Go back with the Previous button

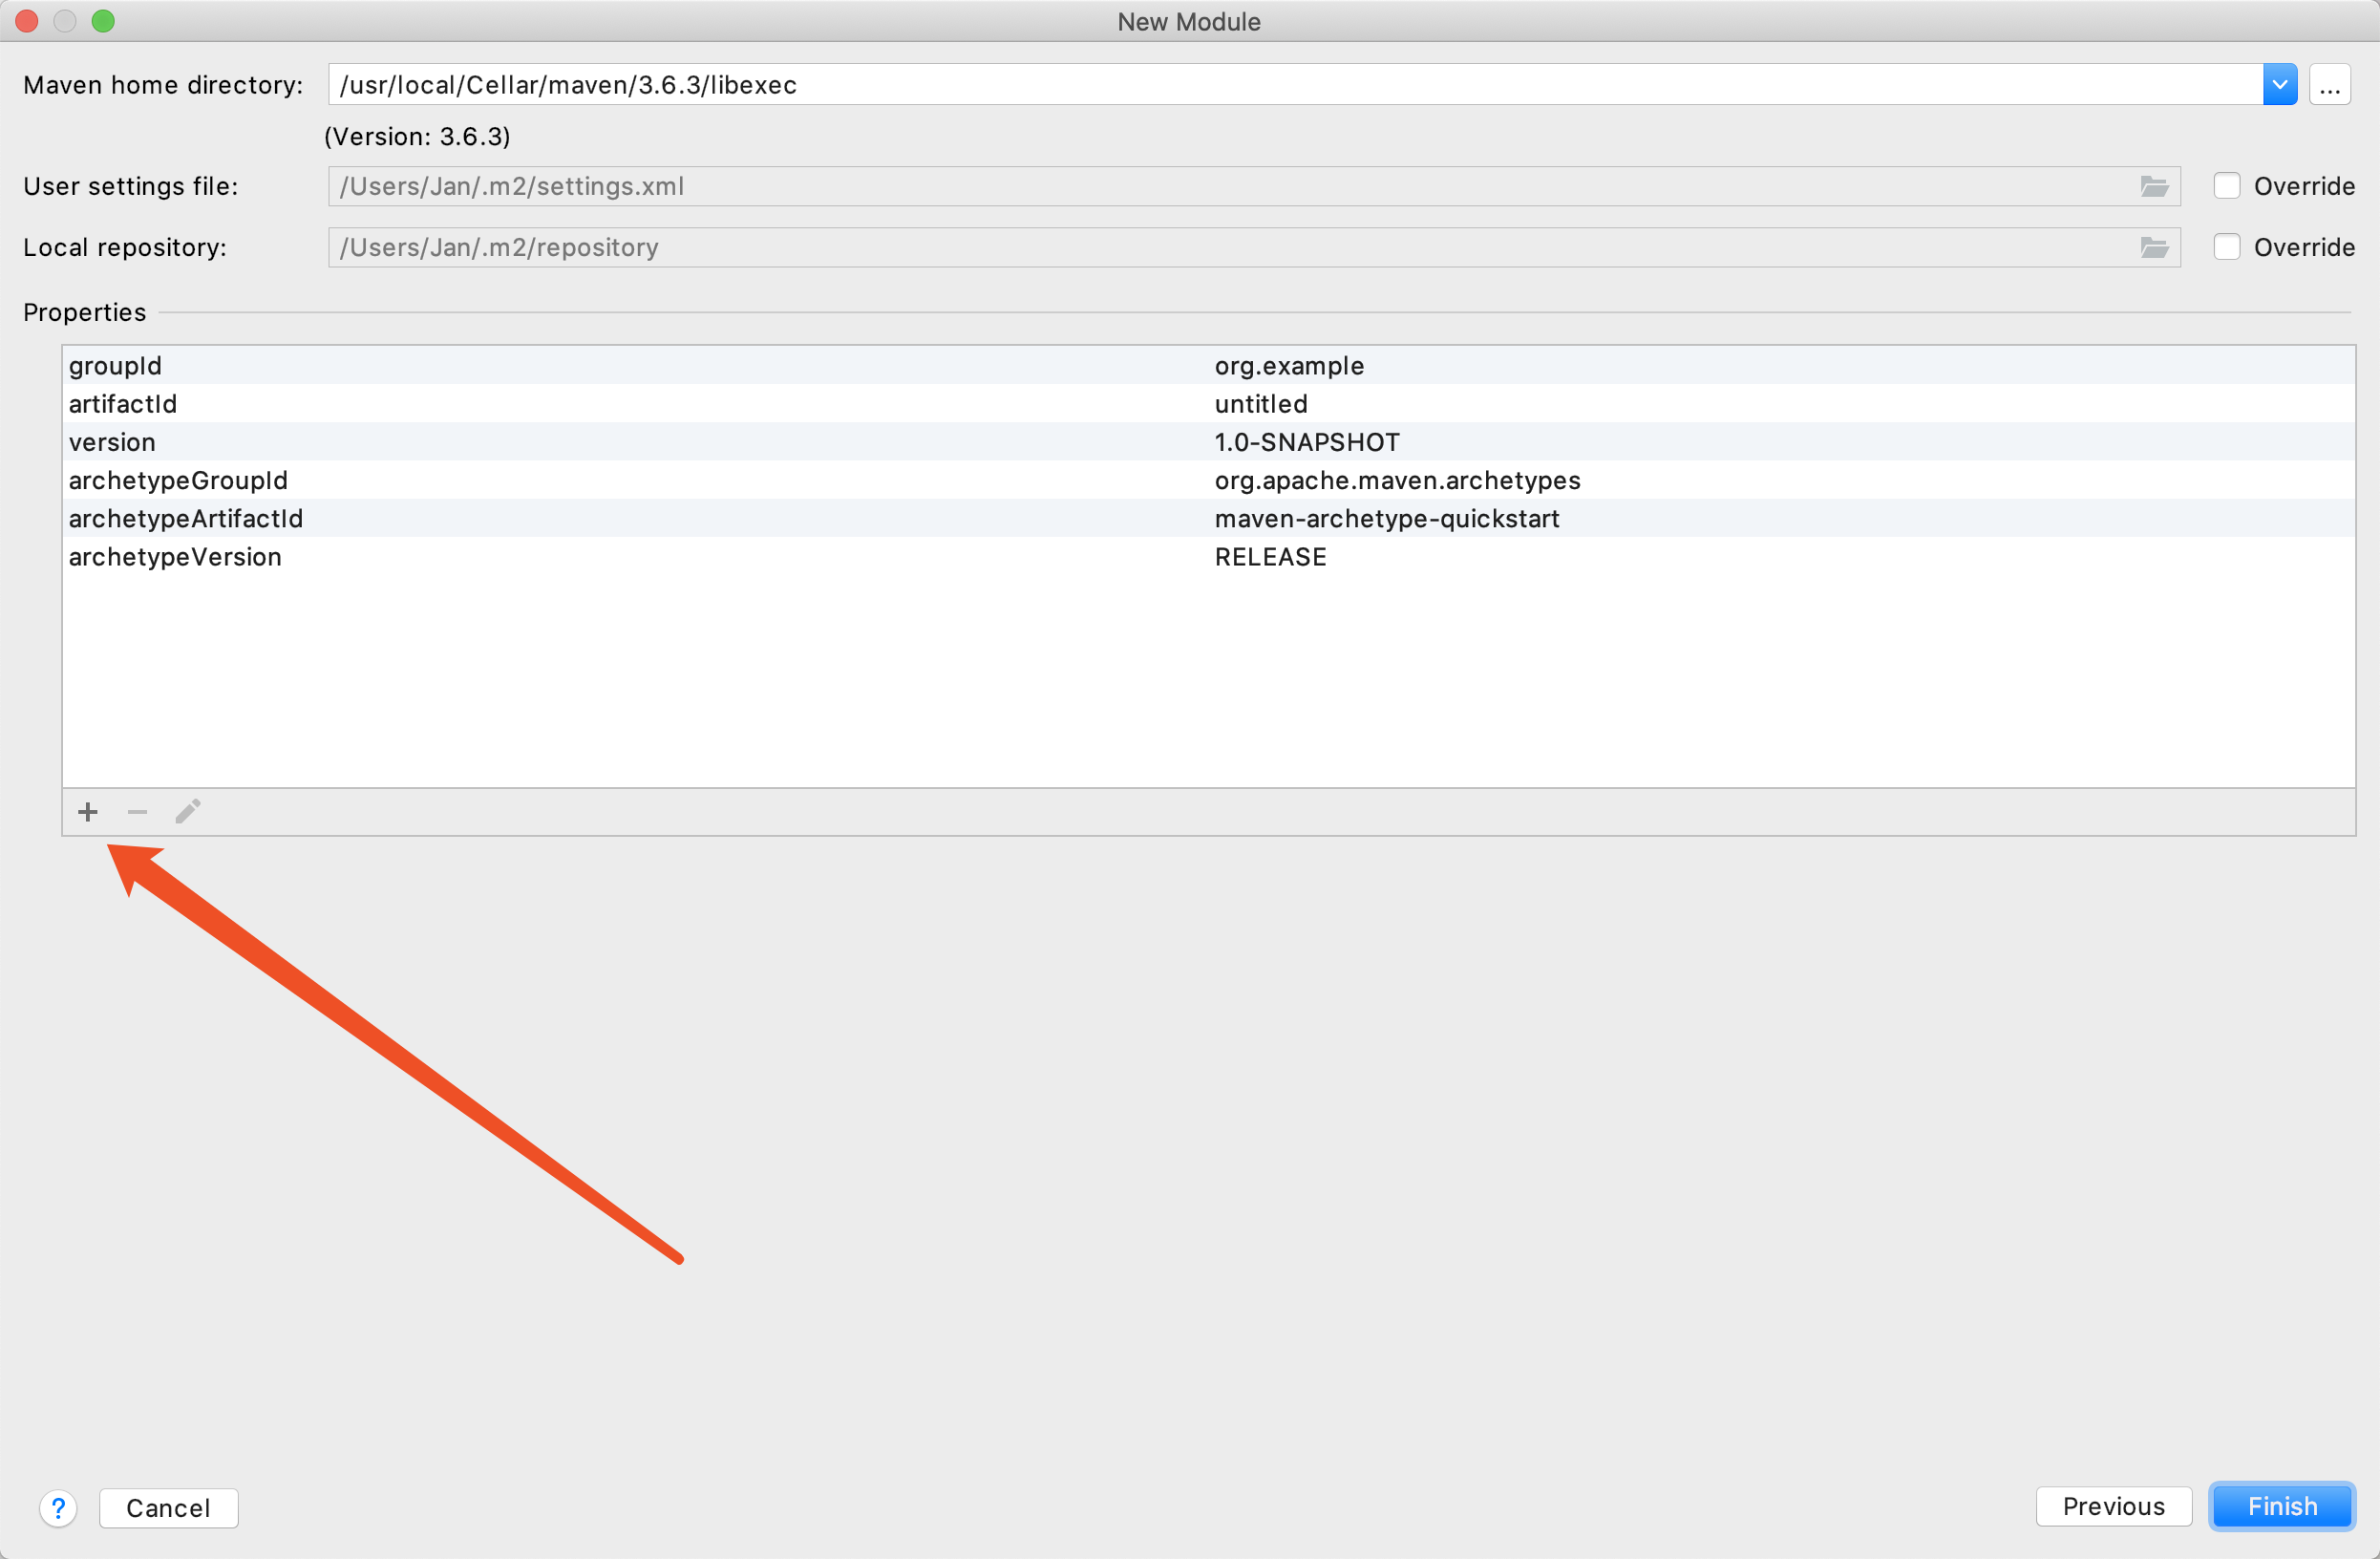[2113, 1506]
